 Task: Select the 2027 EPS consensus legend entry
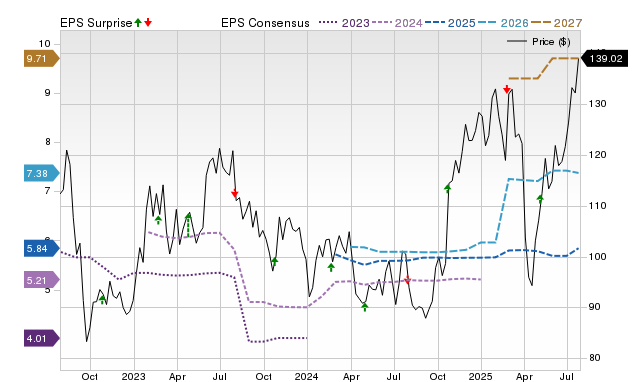(x=556, y=23)
